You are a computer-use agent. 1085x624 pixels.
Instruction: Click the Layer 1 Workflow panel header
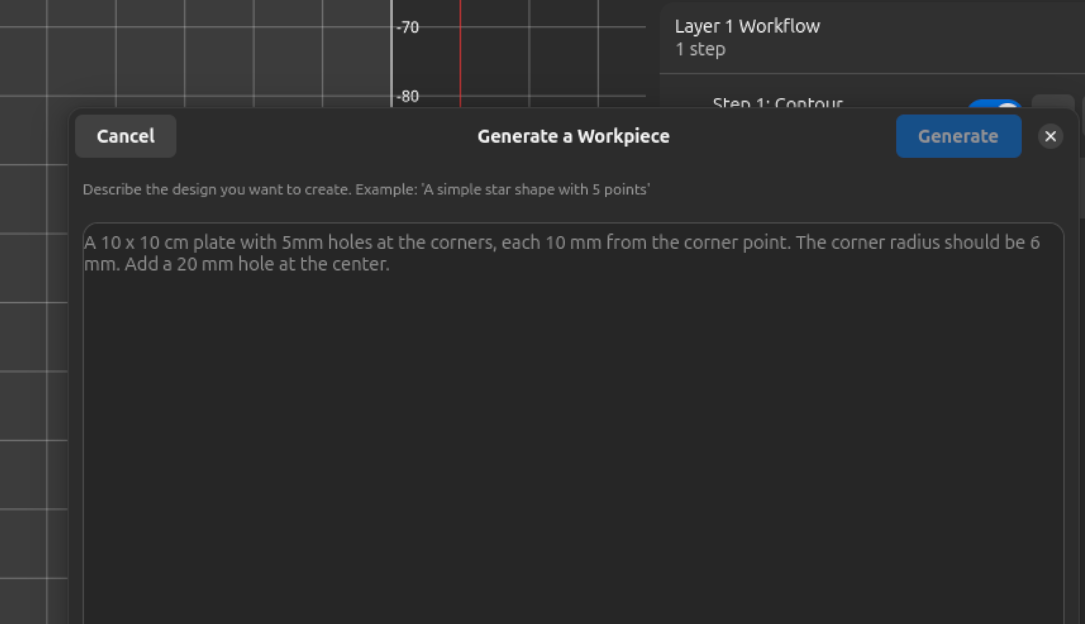click(747, 26)
